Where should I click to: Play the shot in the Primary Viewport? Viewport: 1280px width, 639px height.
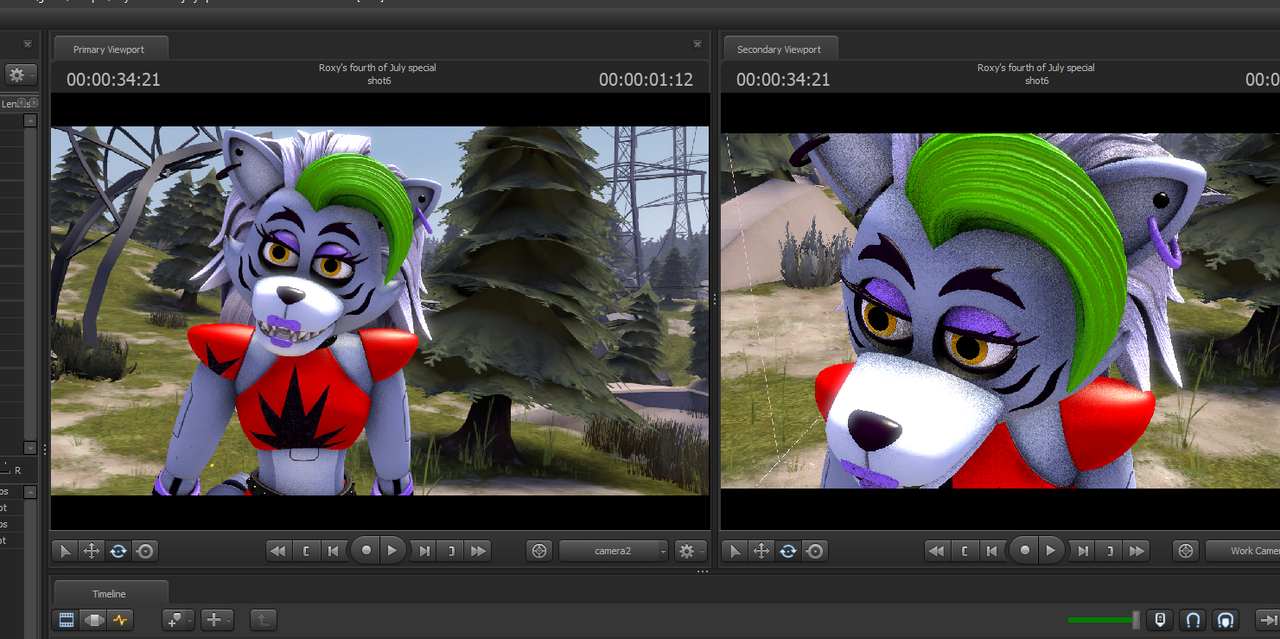coord(393,550)
